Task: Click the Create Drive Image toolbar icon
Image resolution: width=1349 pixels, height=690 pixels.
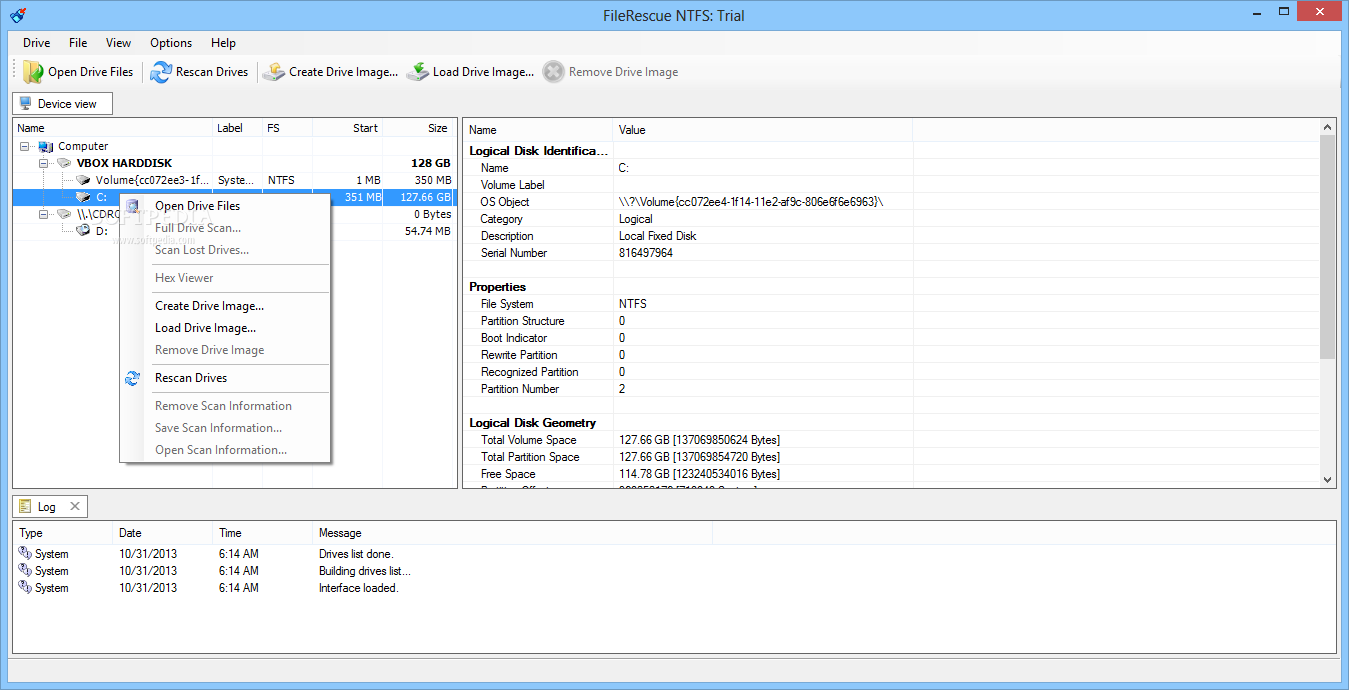Action: pyautogui.click(x=274, y=72)
